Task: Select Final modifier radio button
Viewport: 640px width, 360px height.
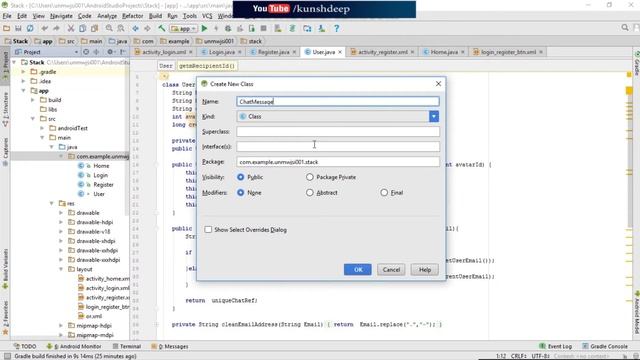Action: click(x=384, y=193)
